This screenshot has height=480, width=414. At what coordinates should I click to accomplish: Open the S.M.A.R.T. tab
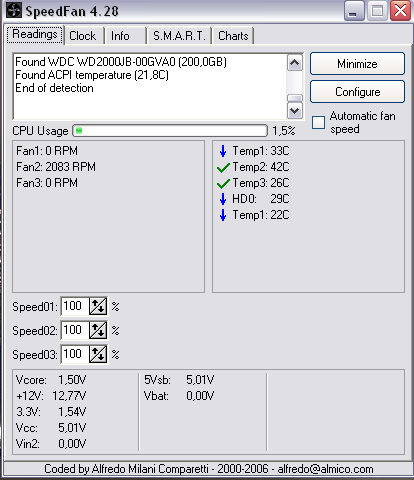pos(179,36)
